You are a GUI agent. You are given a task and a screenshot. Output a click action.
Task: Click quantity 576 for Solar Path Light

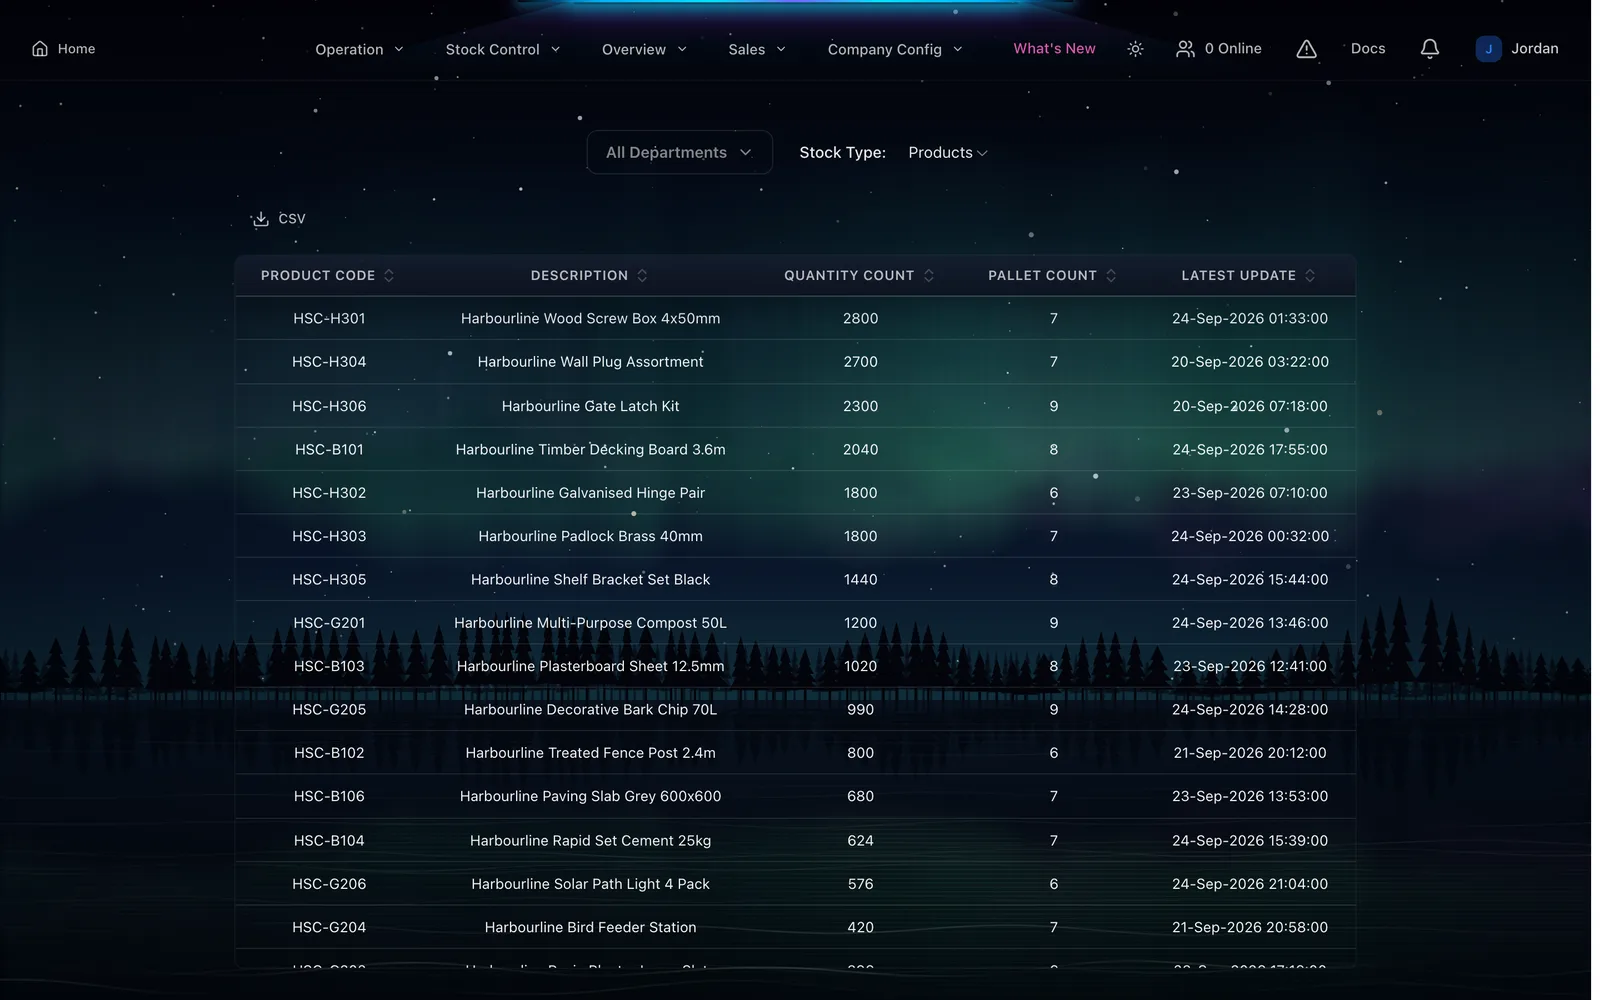860,884
